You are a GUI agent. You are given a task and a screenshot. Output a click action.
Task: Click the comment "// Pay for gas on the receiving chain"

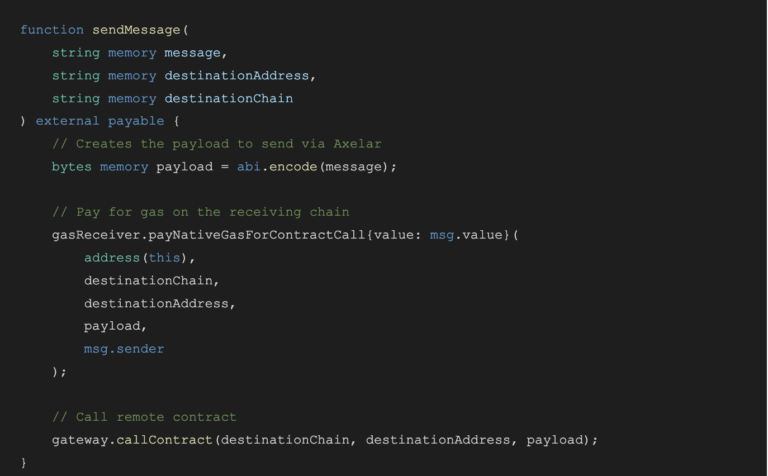tap(201, 212)
